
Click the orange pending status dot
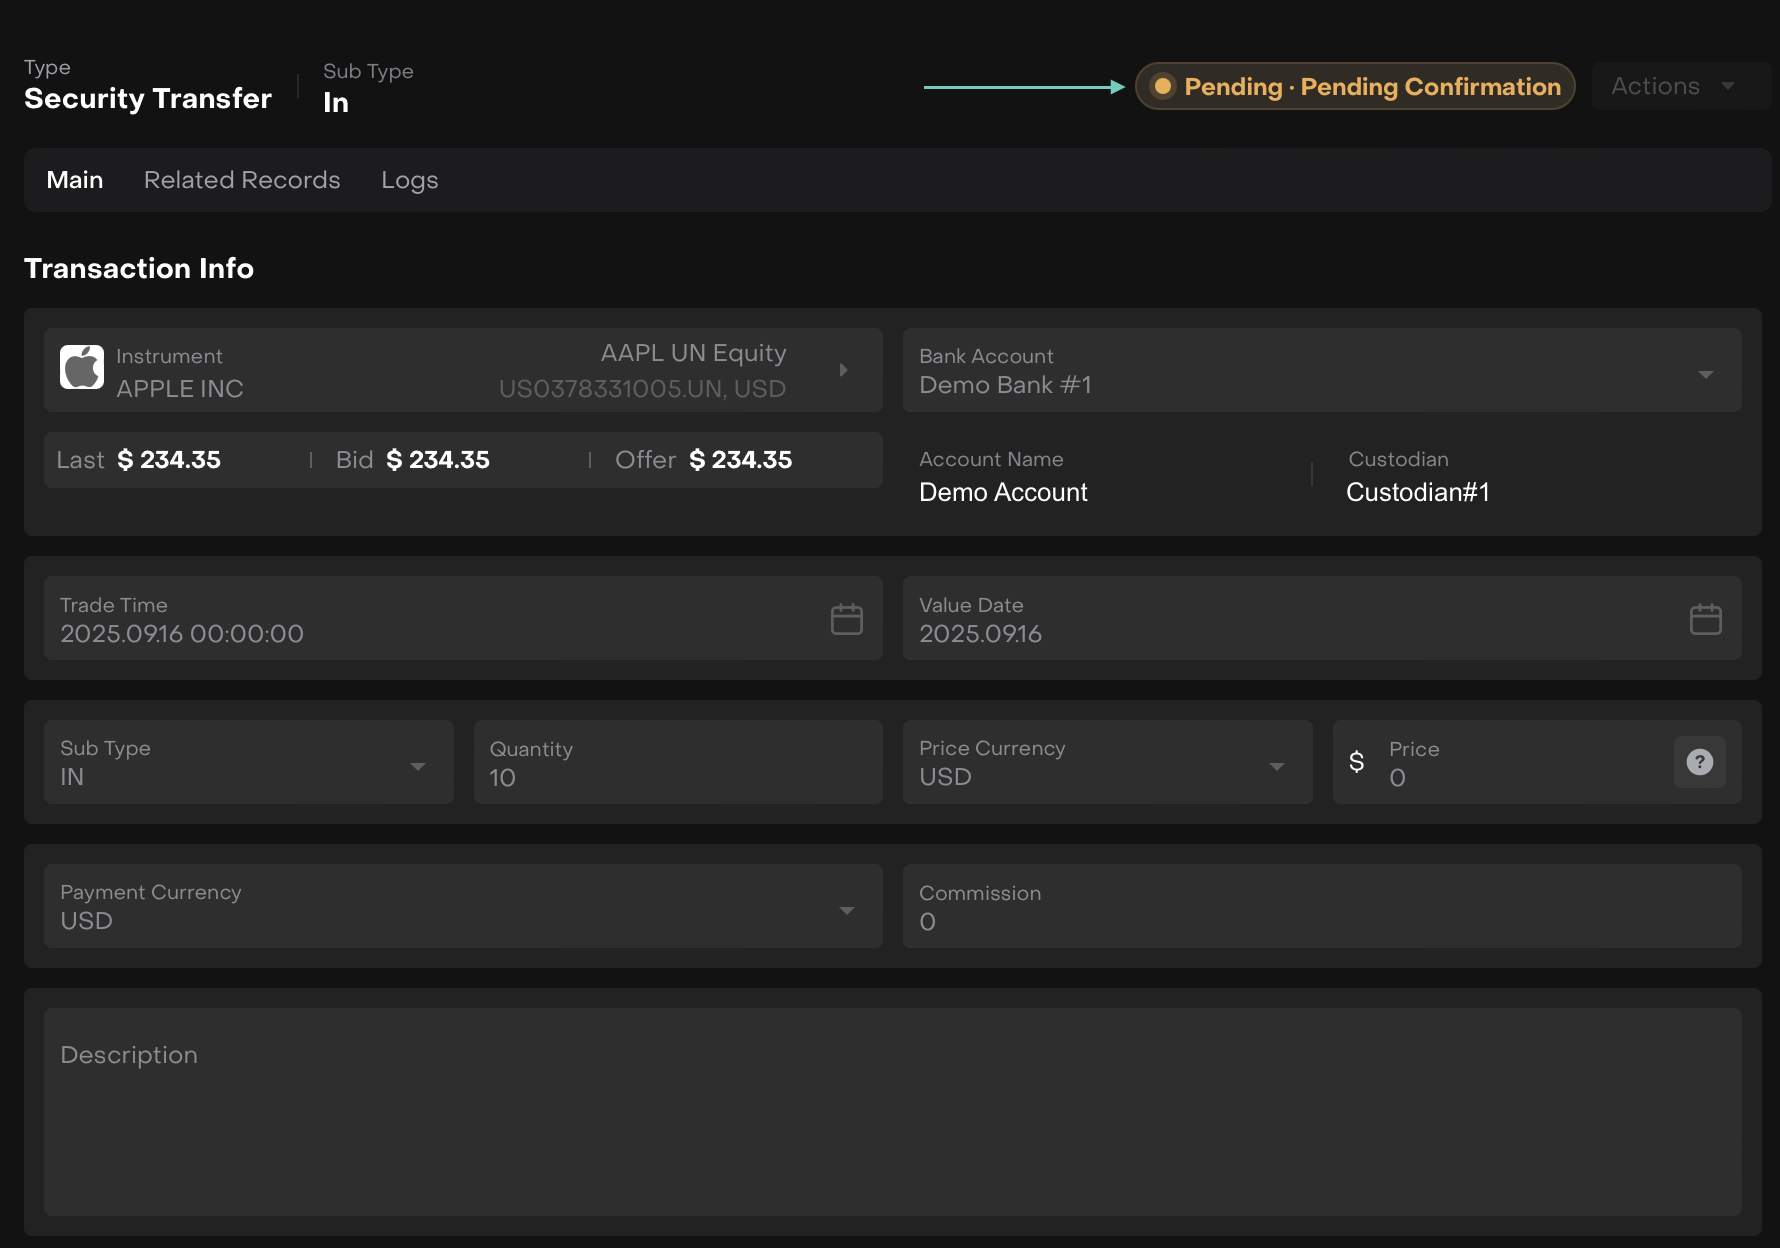click(x=1162, y=87)
